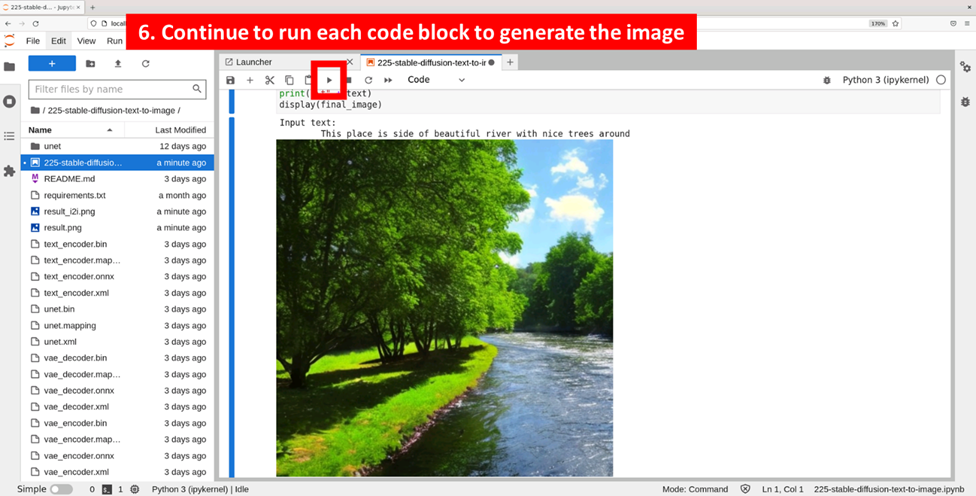Click the blue new launcher plus button

(52, 63)
